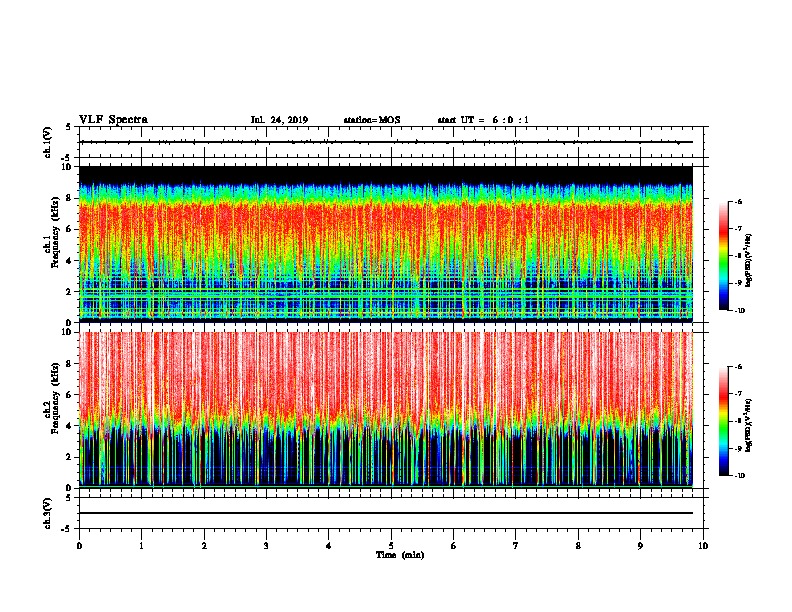Click the ch.1 voltage waveform trace
The width and height of the screenshot is (792, 612).
(385, 142)
